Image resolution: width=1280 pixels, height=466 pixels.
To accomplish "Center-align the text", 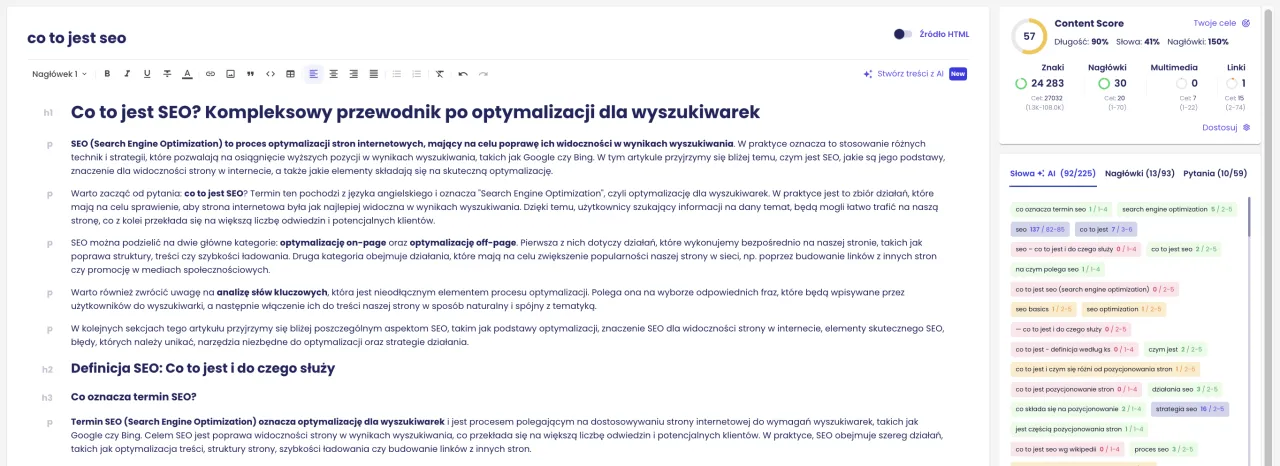I will (x=334, y=74).
